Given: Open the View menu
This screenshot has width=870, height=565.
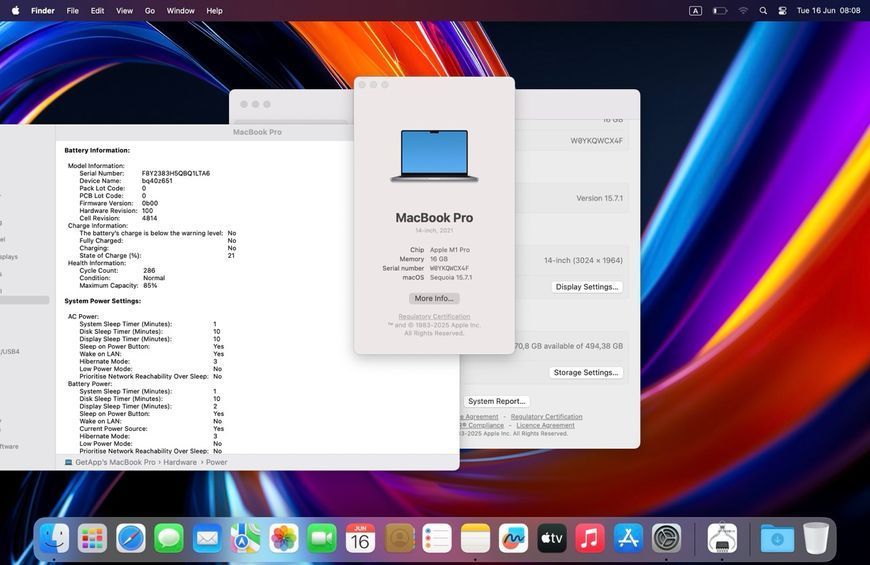Looking at the screenshot, I should (124, 11).
